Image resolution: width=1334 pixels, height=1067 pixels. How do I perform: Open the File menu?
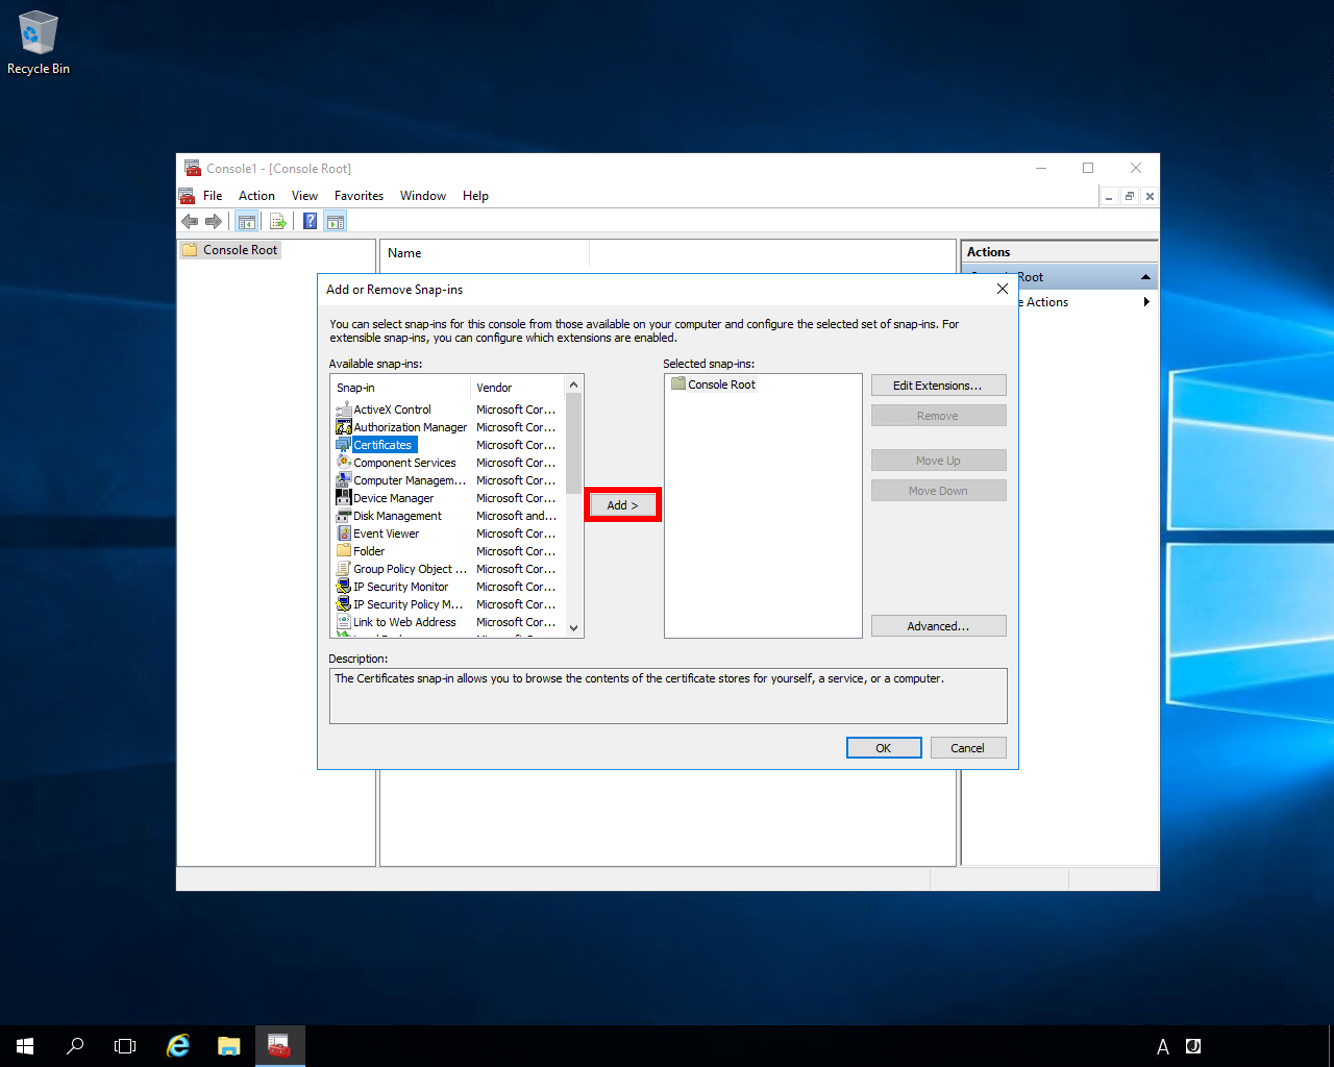[213, 196]
